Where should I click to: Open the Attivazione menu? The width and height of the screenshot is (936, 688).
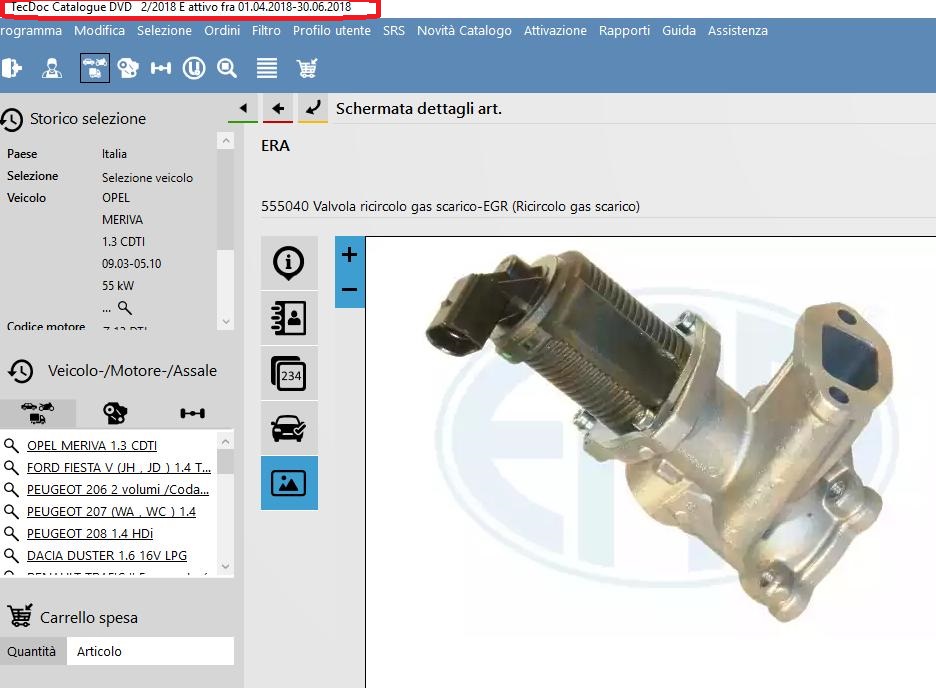(x=555, y=30)
